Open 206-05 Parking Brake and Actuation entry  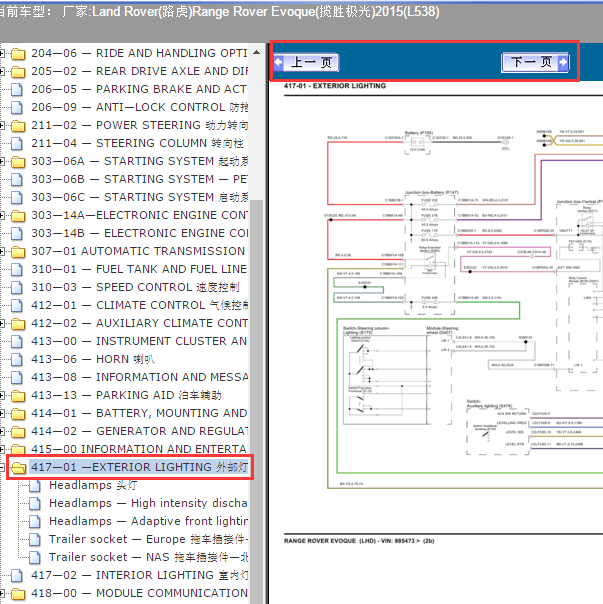click(139, 89)
